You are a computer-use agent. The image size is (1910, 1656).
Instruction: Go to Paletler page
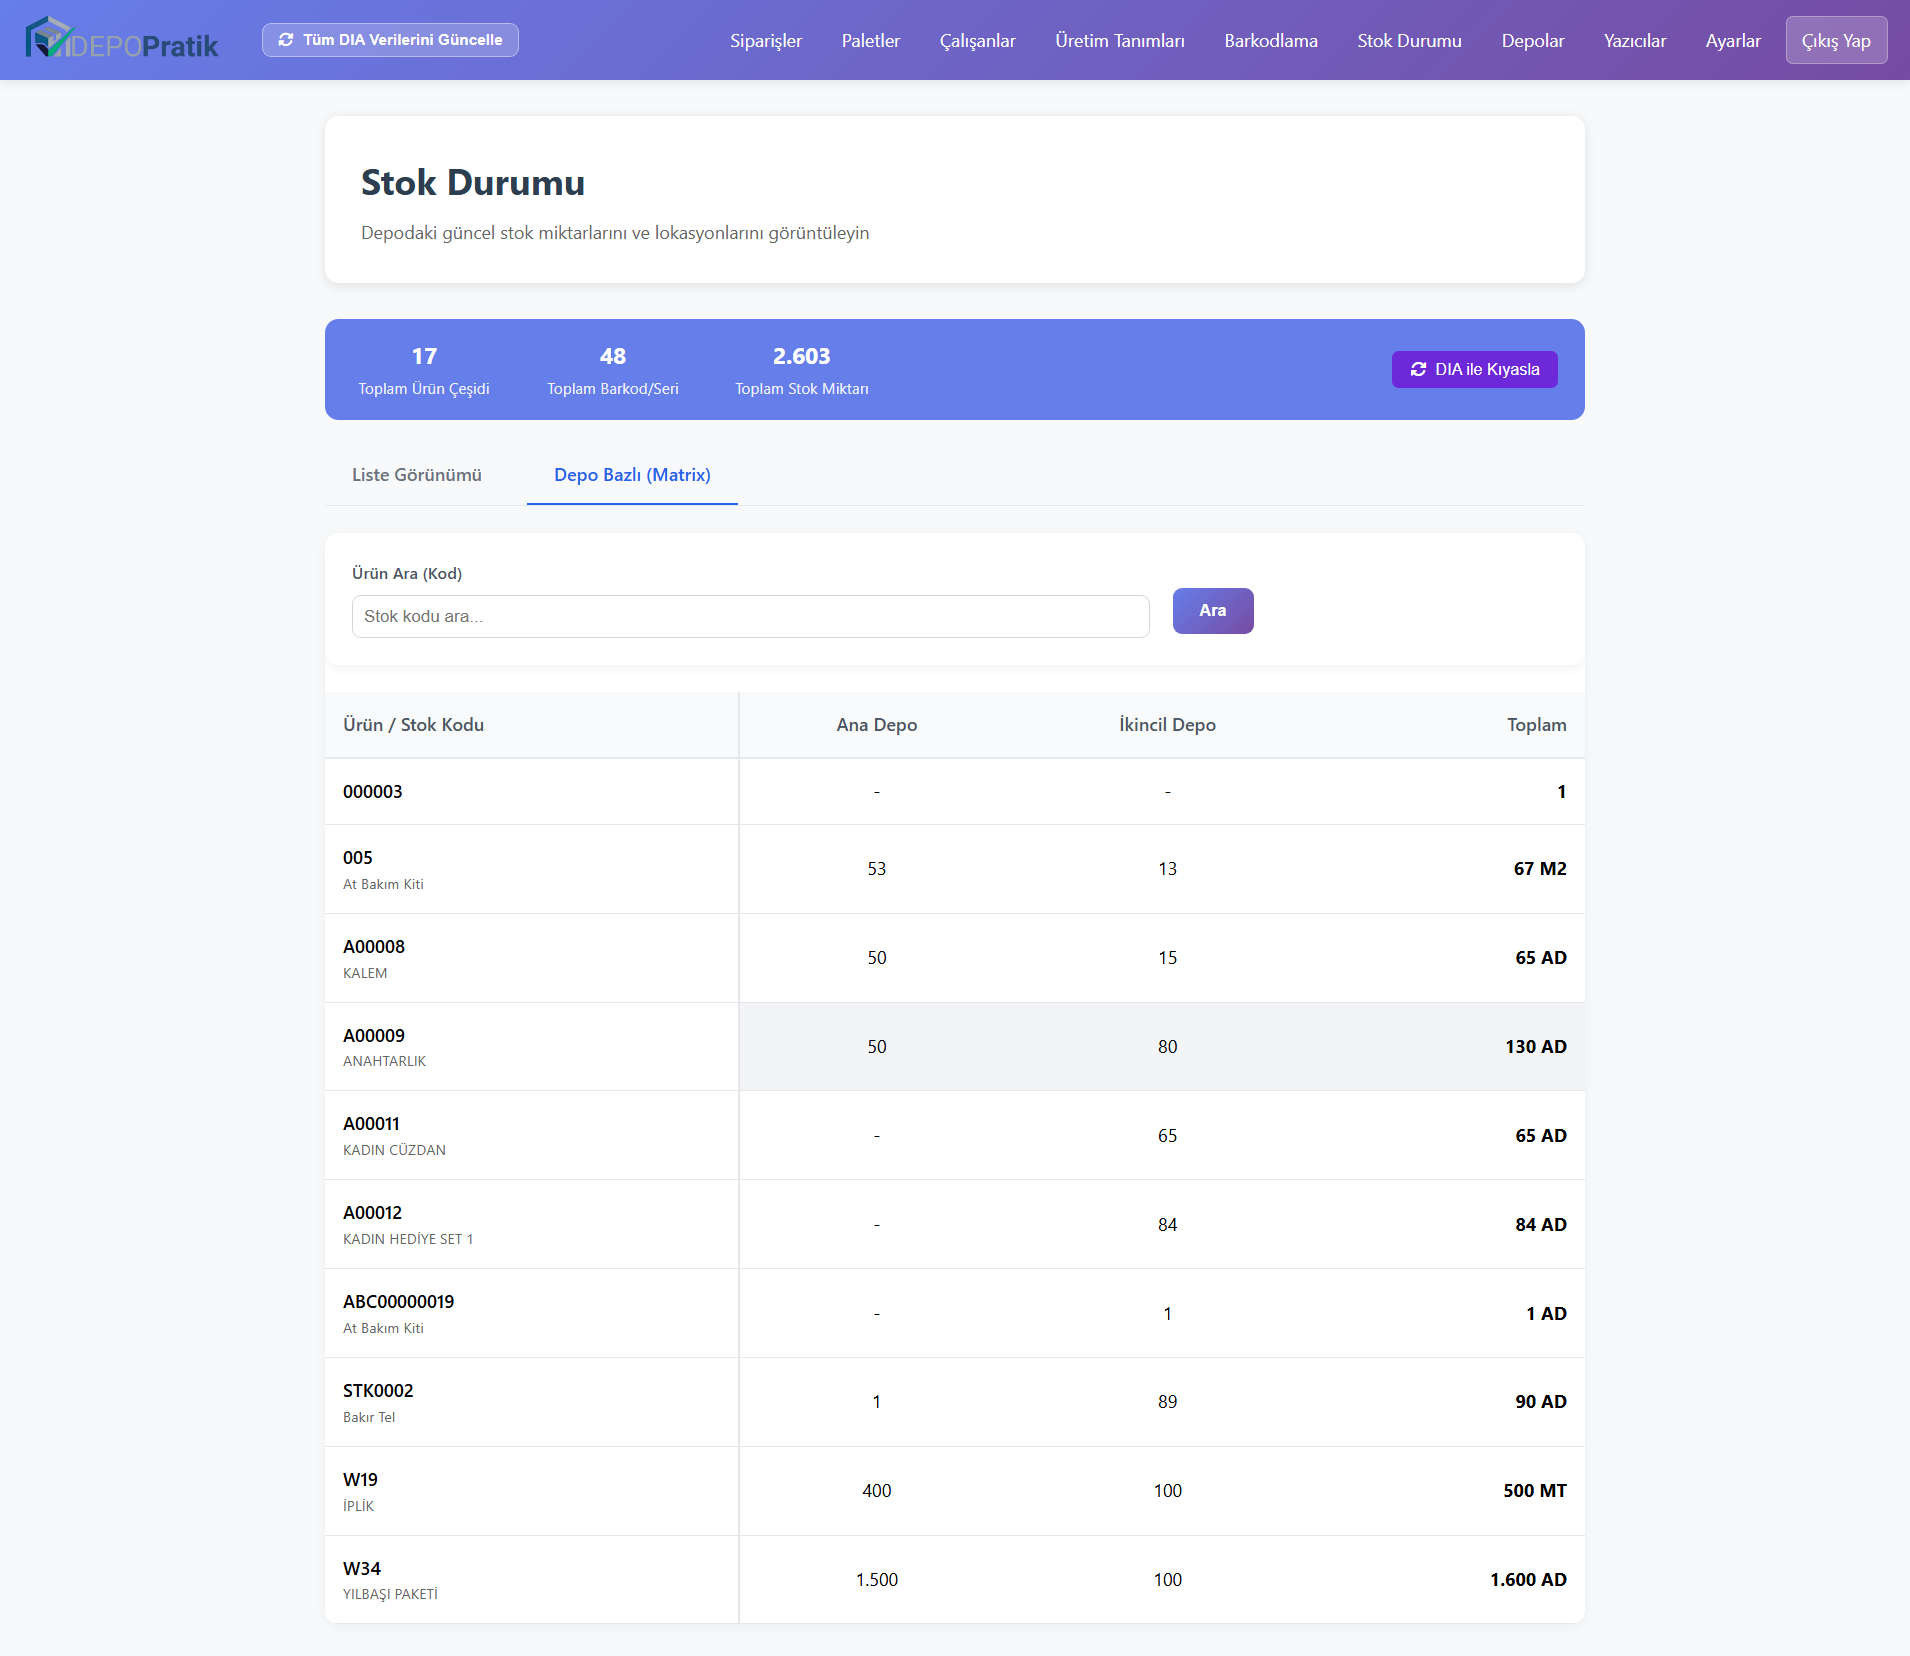coord(870,41)
